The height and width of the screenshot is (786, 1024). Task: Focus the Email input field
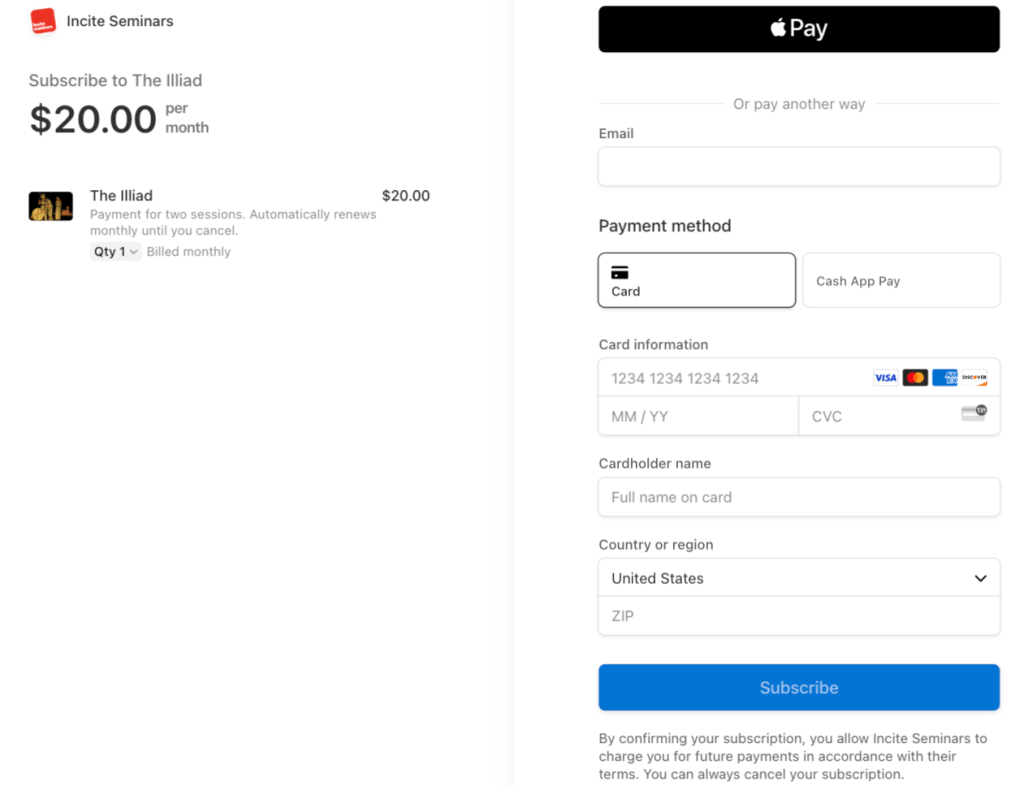tap(799, 167)
